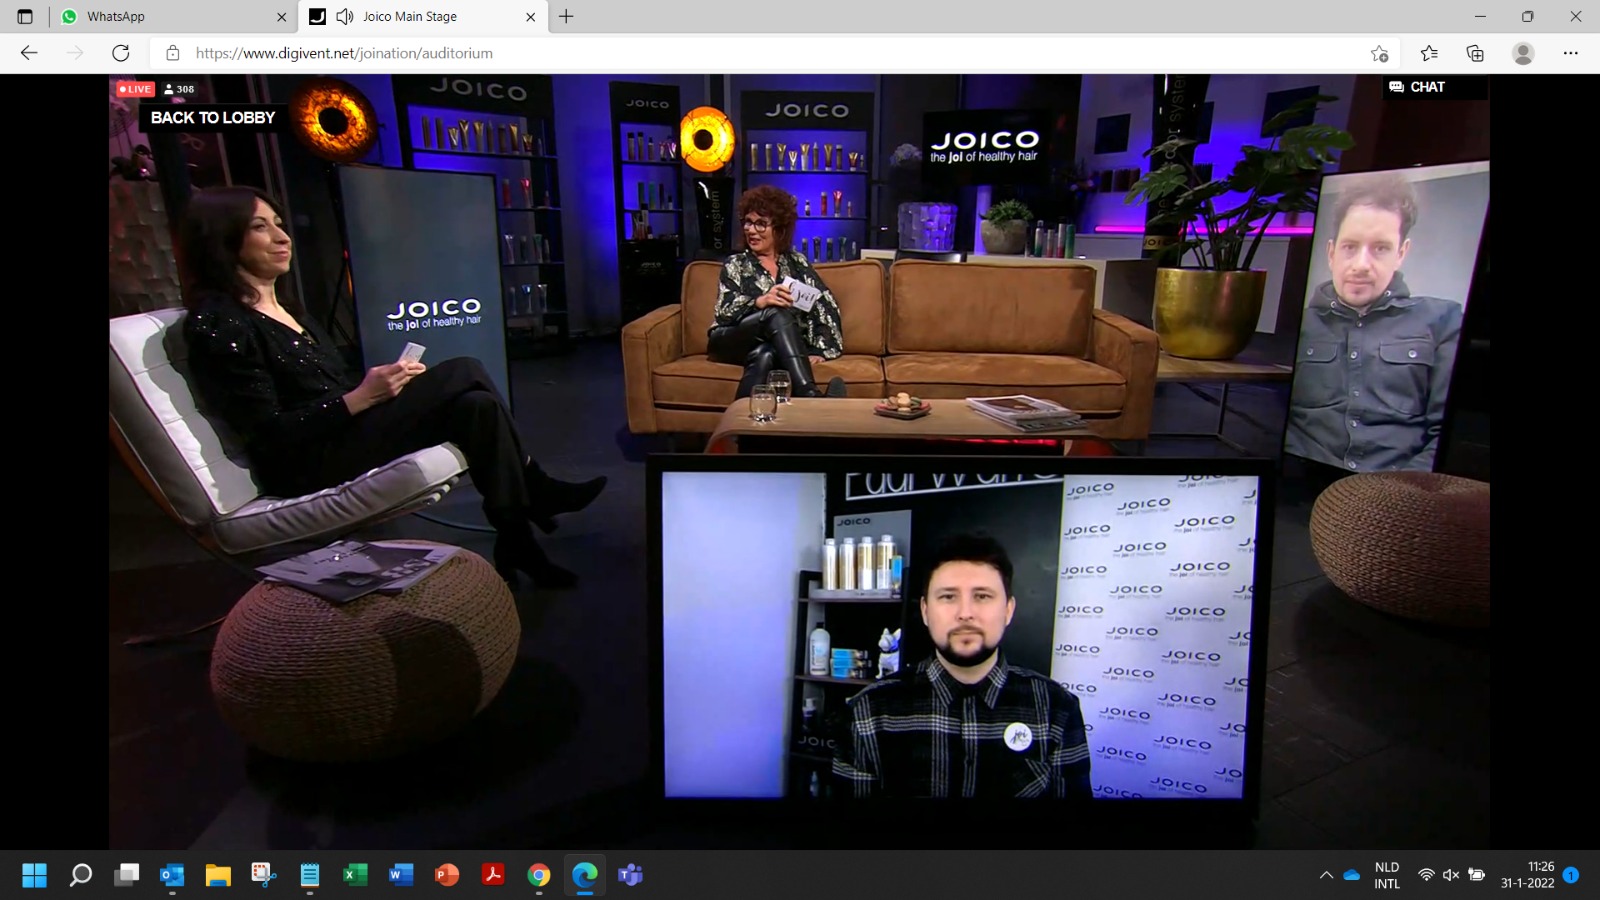Open the Favorites list
This screenshot has height=900, width=1600.
pyautogui.click(x=1429, y=53)
